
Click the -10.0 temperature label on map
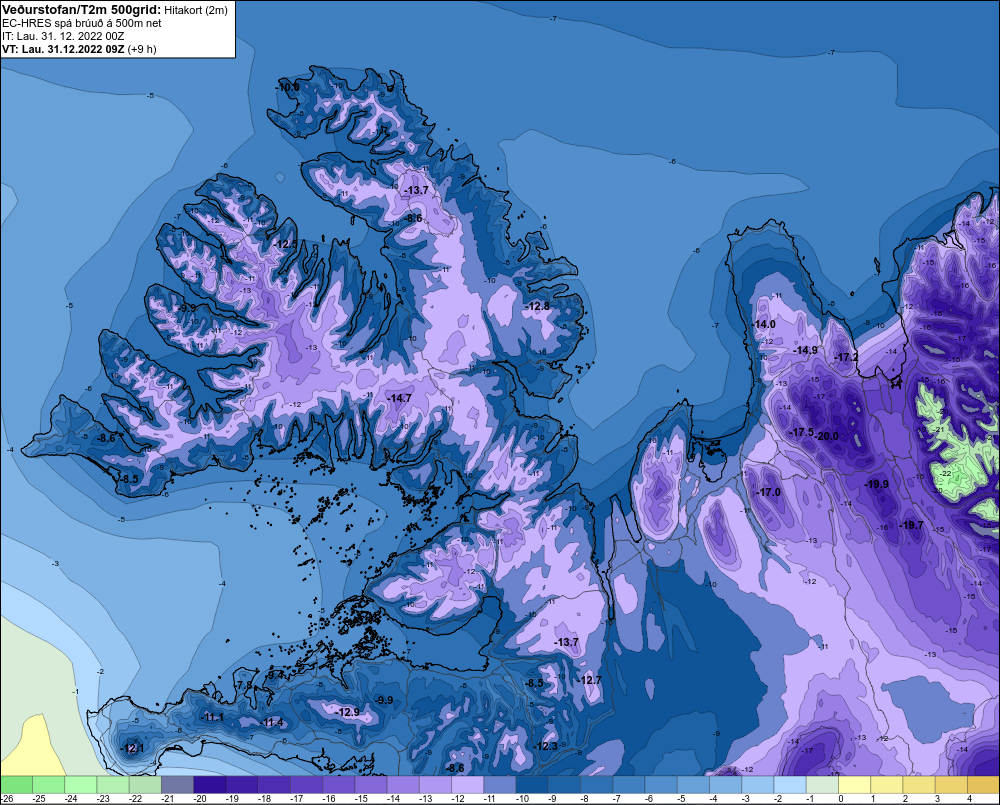click(x=288, y=87)
